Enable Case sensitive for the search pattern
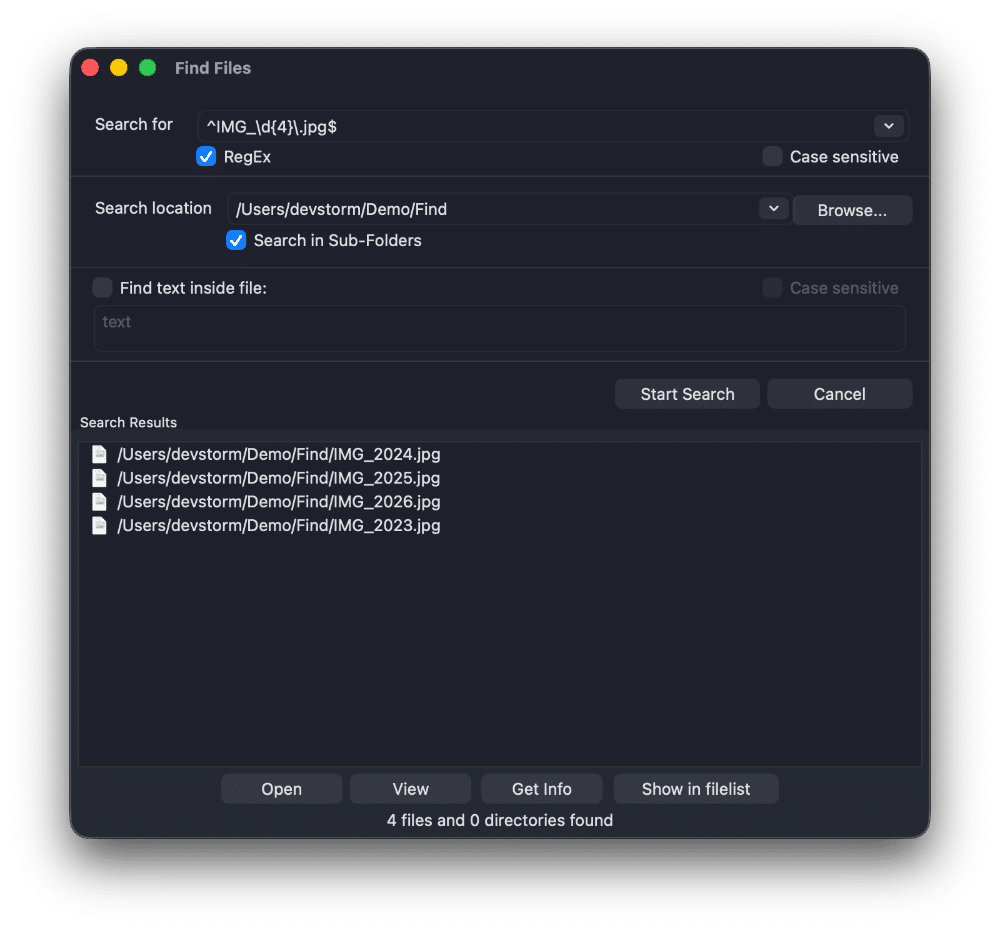The height and width of the screenshot is (931, 1000). click(x=771, y=156)
